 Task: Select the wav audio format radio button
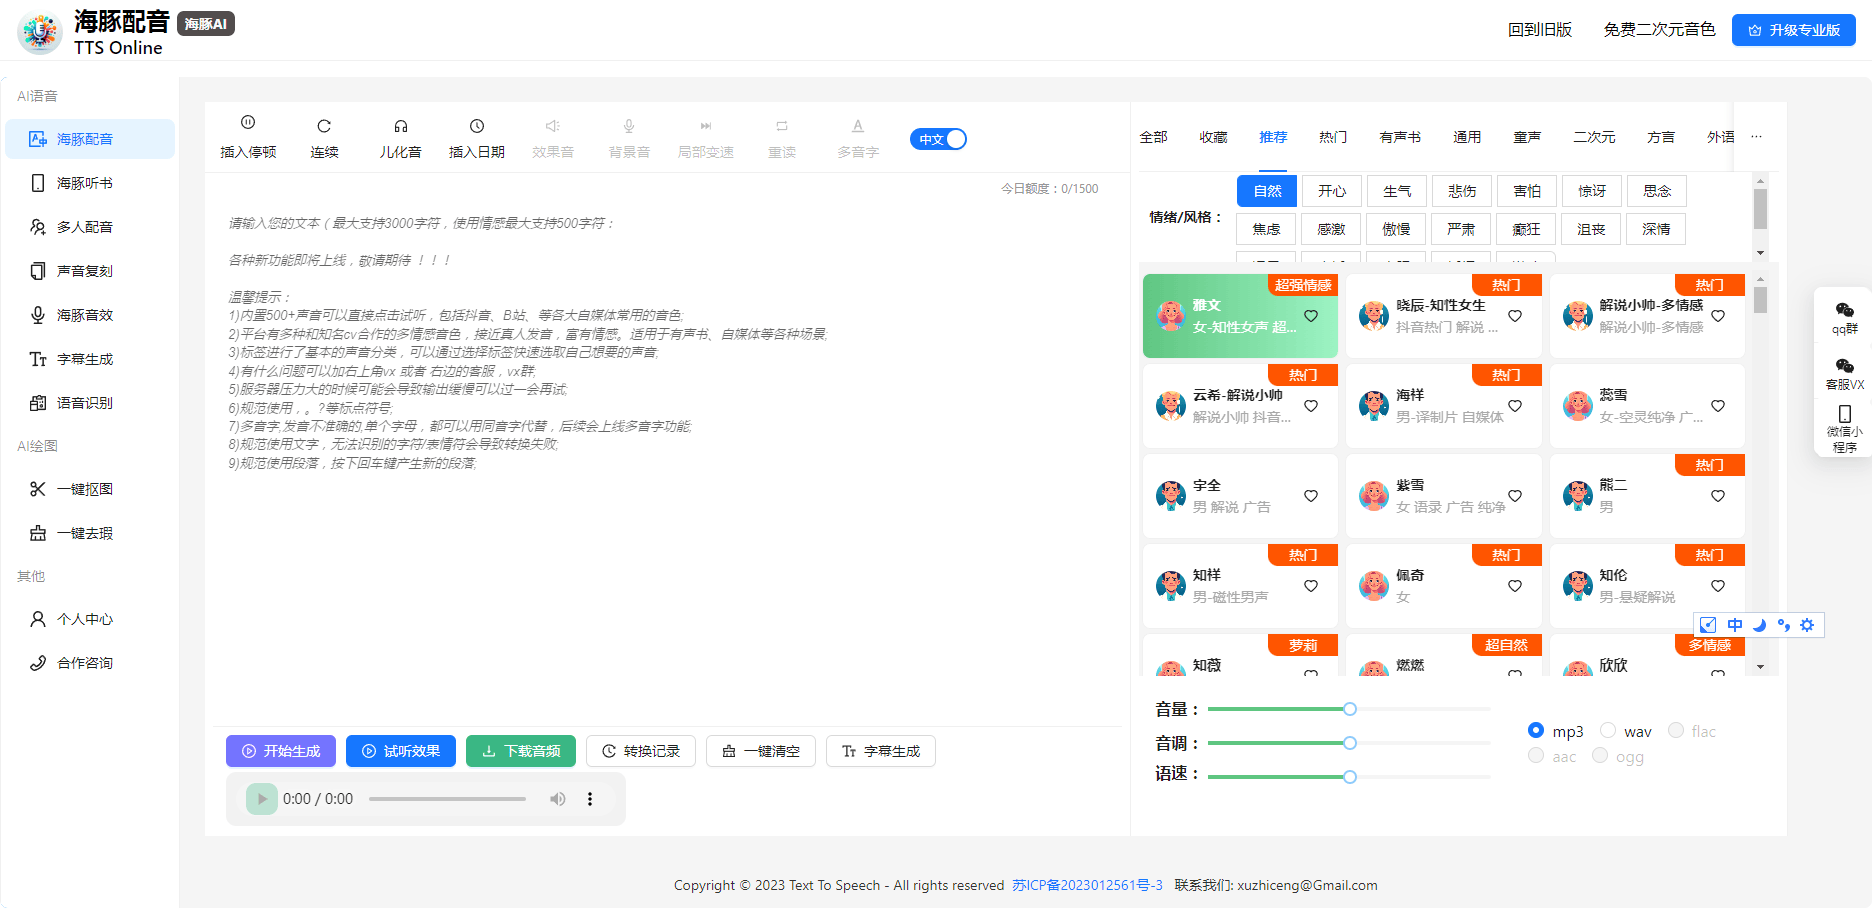[1608, 730]
